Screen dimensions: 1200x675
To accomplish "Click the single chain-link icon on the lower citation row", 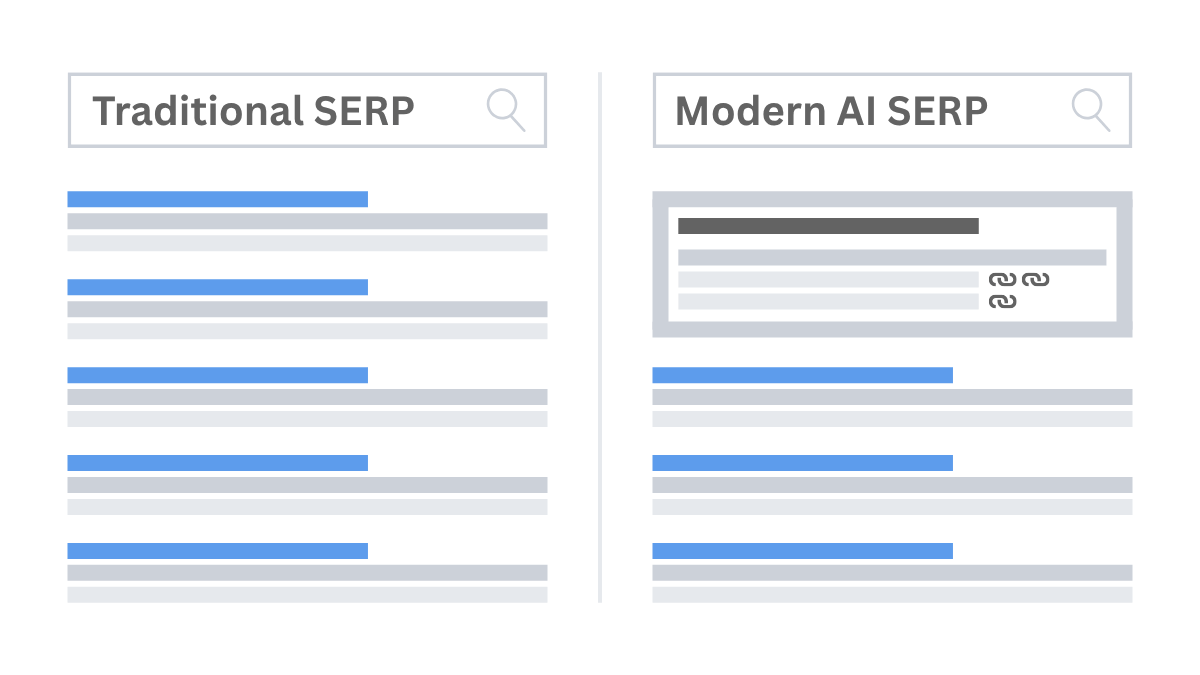I will pos(1002,301).
